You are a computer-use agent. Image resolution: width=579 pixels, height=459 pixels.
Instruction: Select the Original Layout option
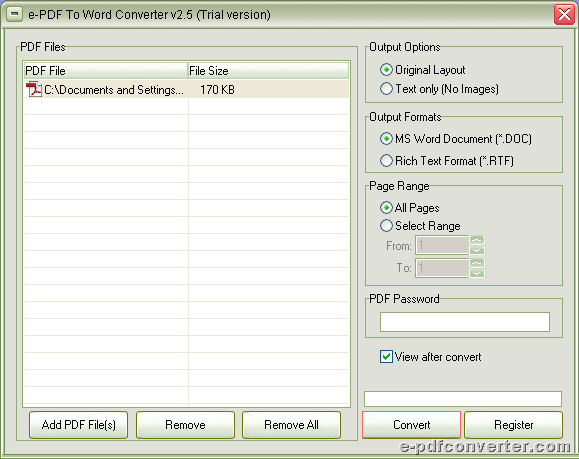[386, 69]
